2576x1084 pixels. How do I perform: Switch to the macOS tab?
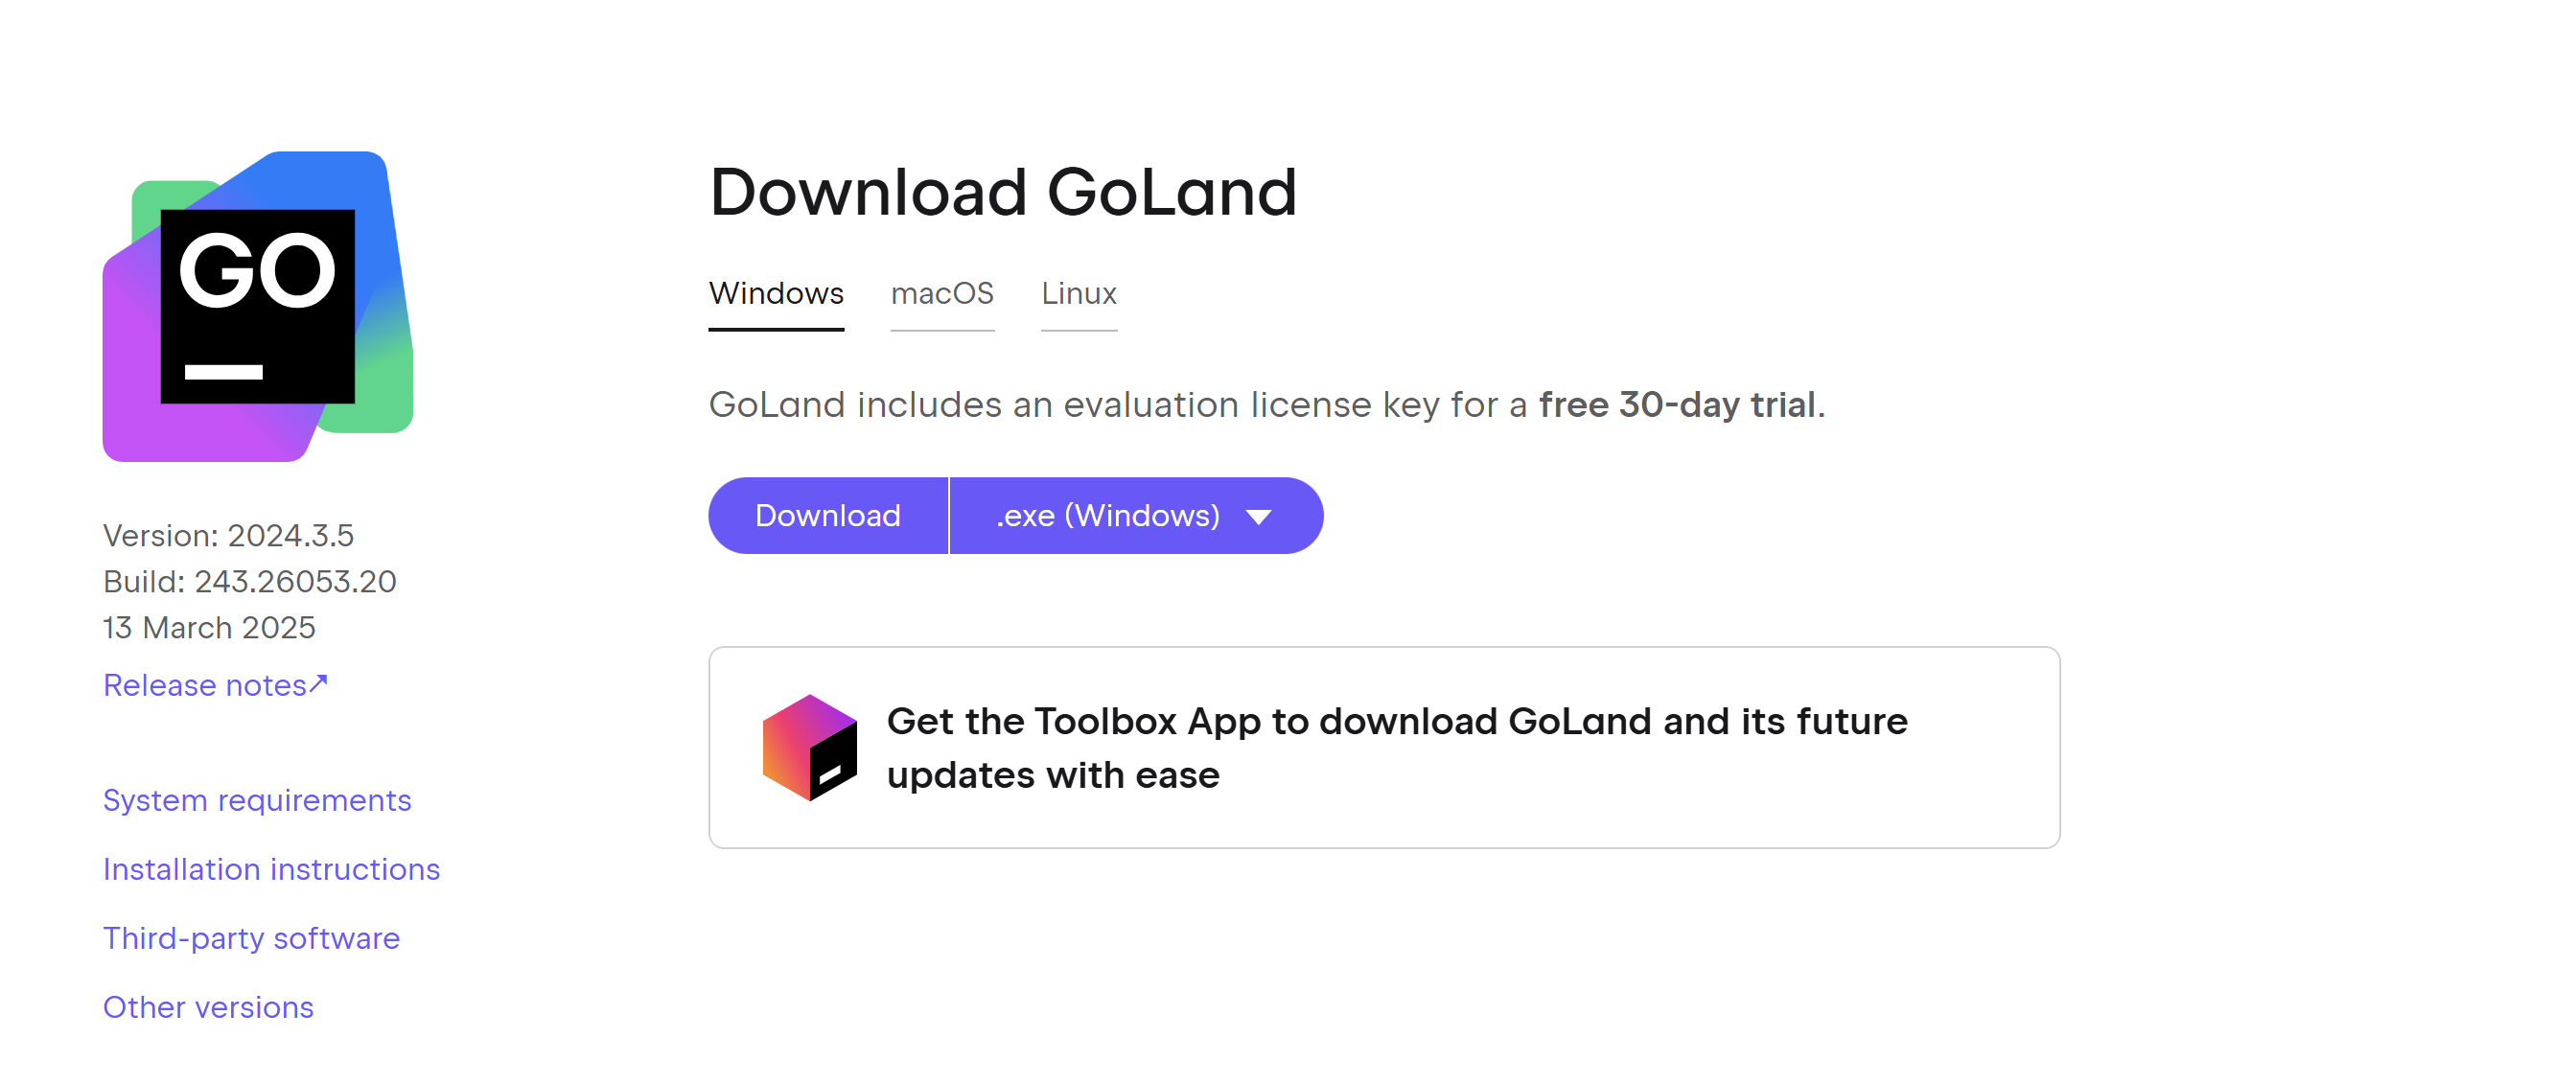click(x=942, y=294)
